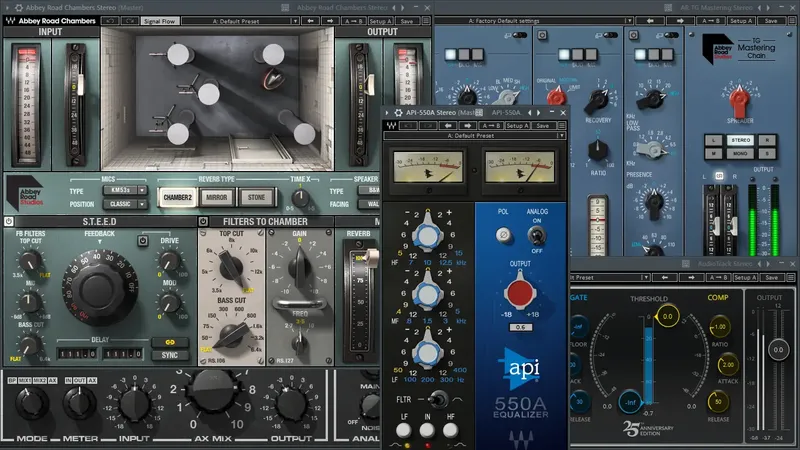Select STEREO mode in TG Mastering Chain
Viewport: 800px width, 450px height.
tap(740, 140)
